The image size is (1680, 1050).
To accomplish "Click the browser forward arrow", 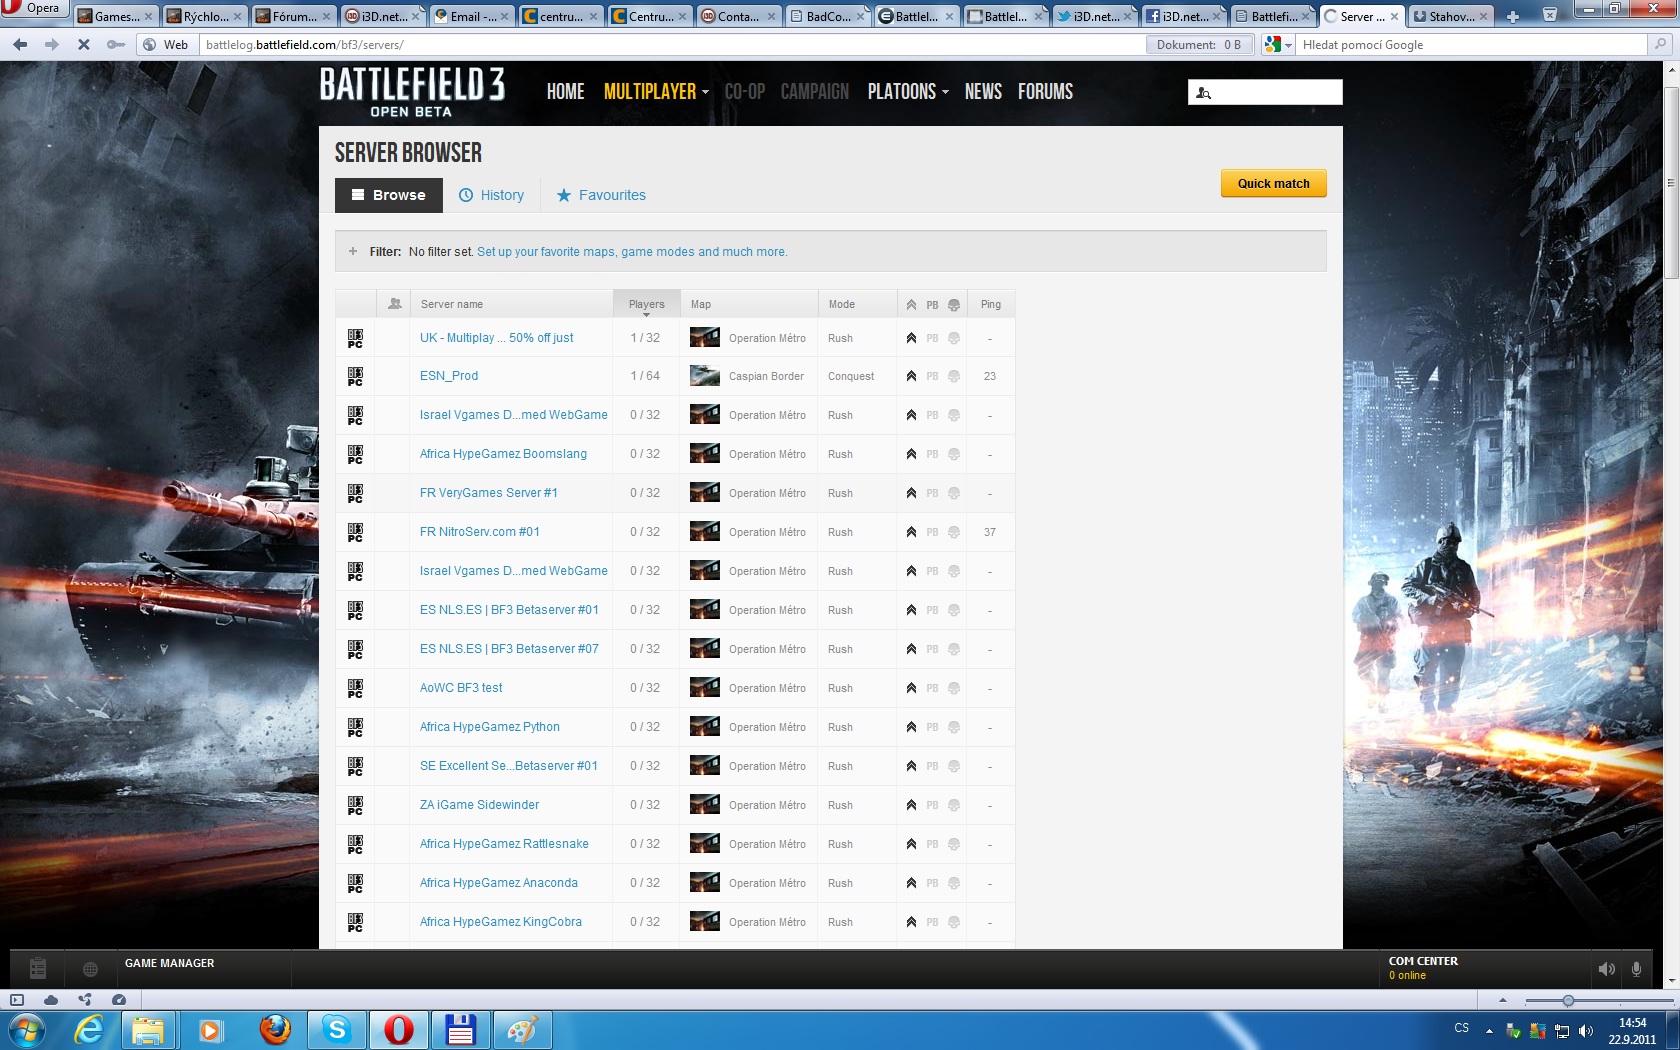I will click(x=52, y=45).
